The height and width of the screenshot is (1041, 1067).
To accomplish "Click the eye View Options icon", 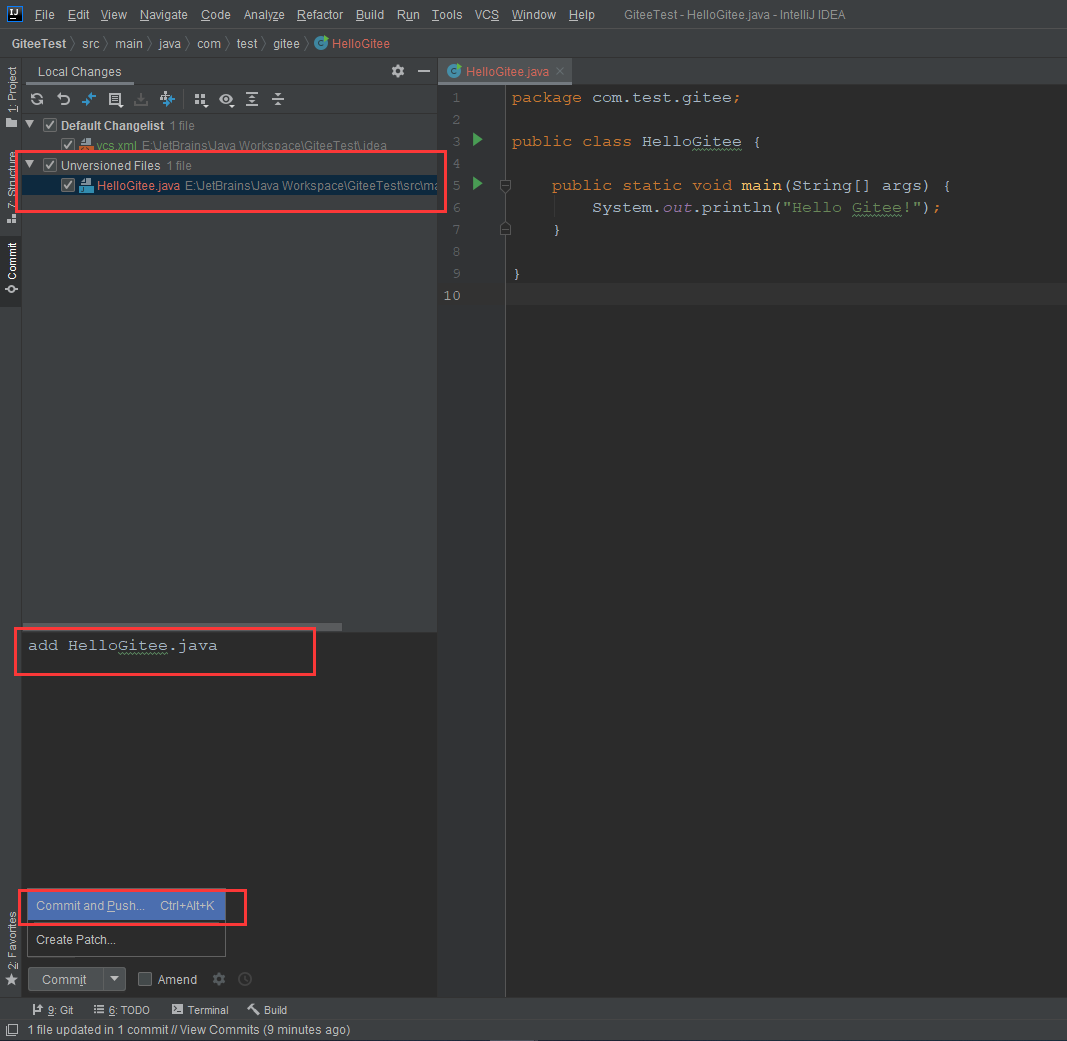I will [x=227, y=99].
